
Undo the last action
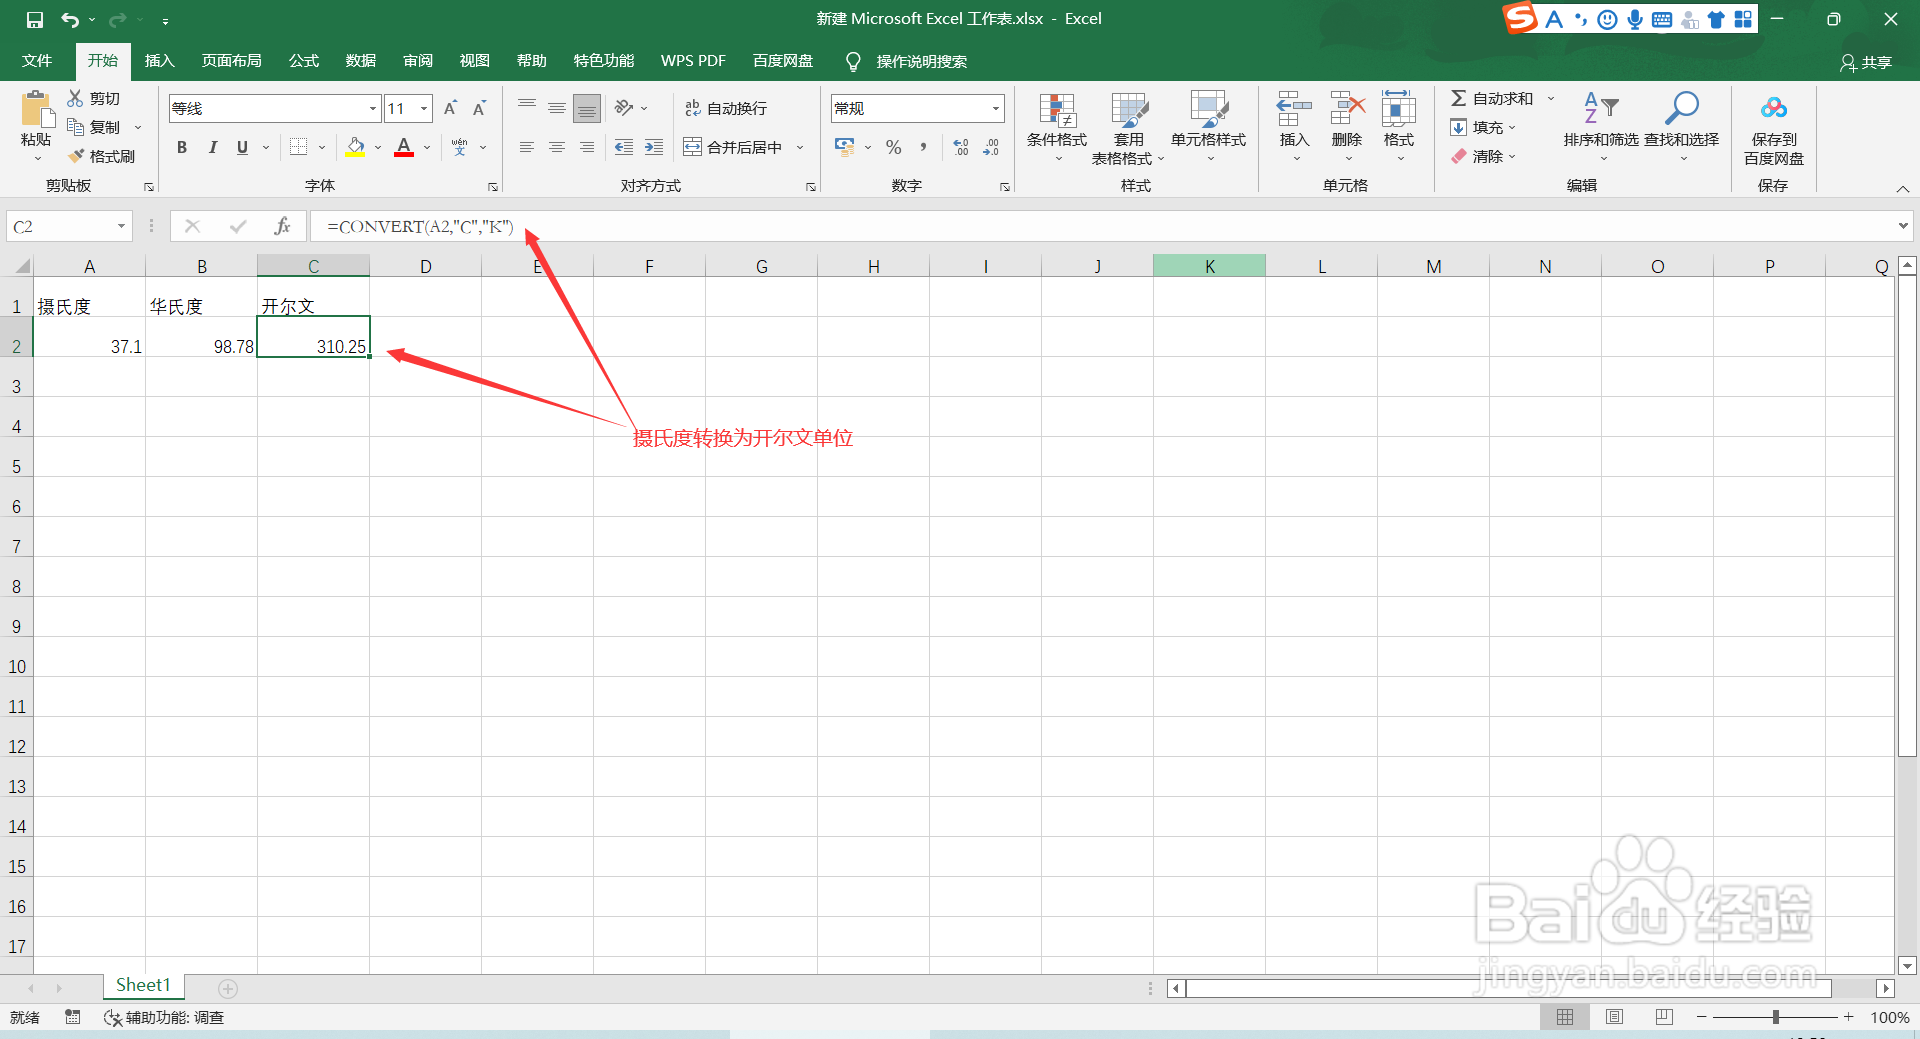click(x=69, y=19)
